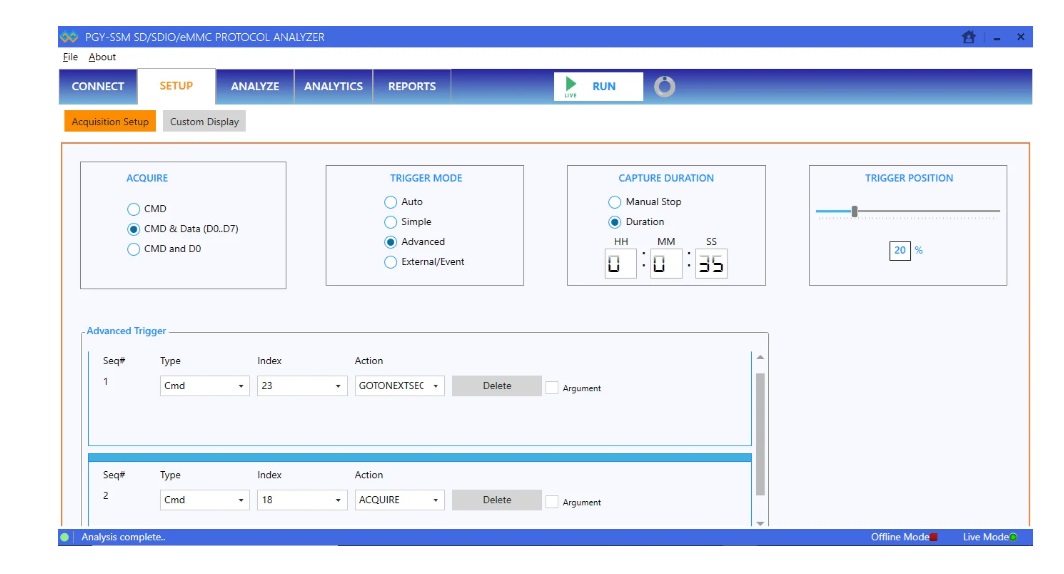Open the File menu
Viewport: 1064px width, 574px height.
tap(70, 57)
